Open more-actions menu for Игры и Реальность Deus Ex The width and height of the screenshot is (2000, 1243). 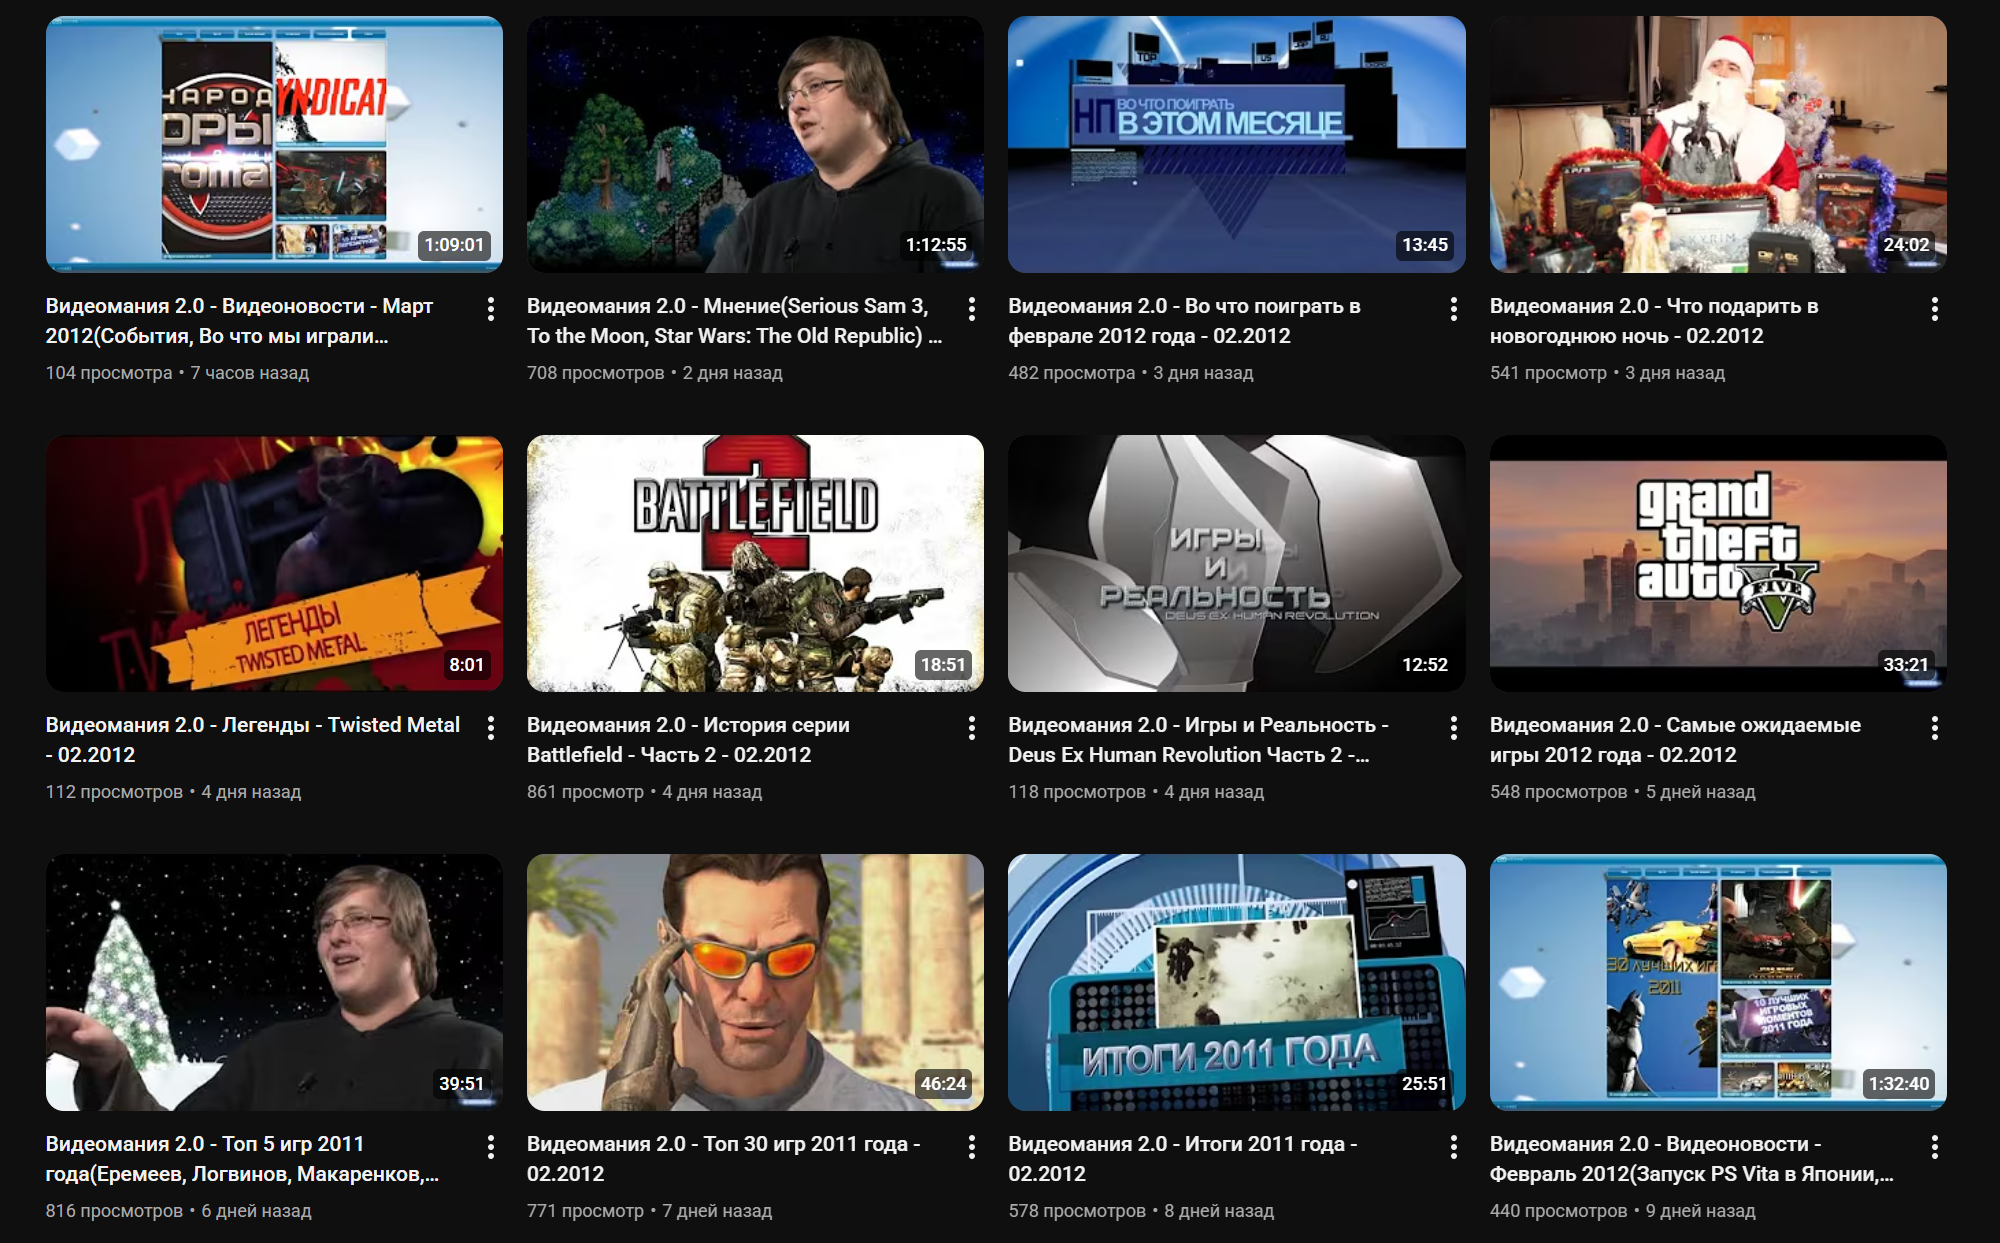1453,728
